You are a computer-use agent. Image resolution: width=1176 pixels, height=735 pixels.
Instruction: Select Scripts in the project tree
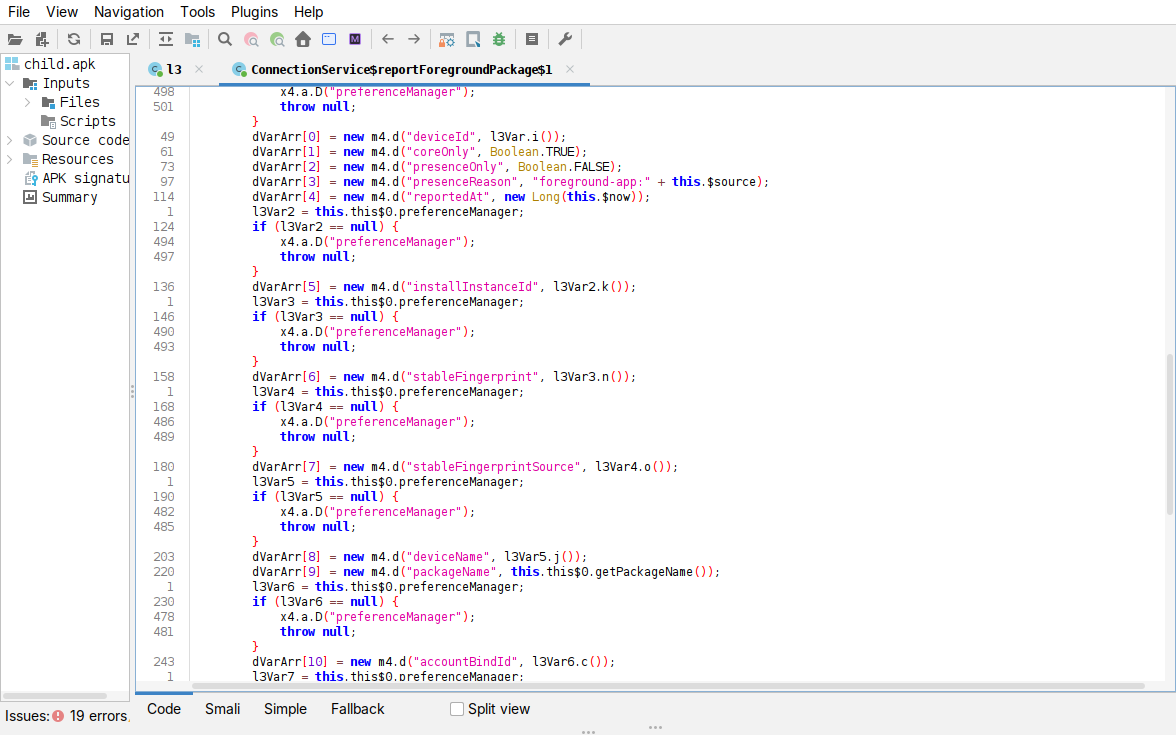pos(88,122)
